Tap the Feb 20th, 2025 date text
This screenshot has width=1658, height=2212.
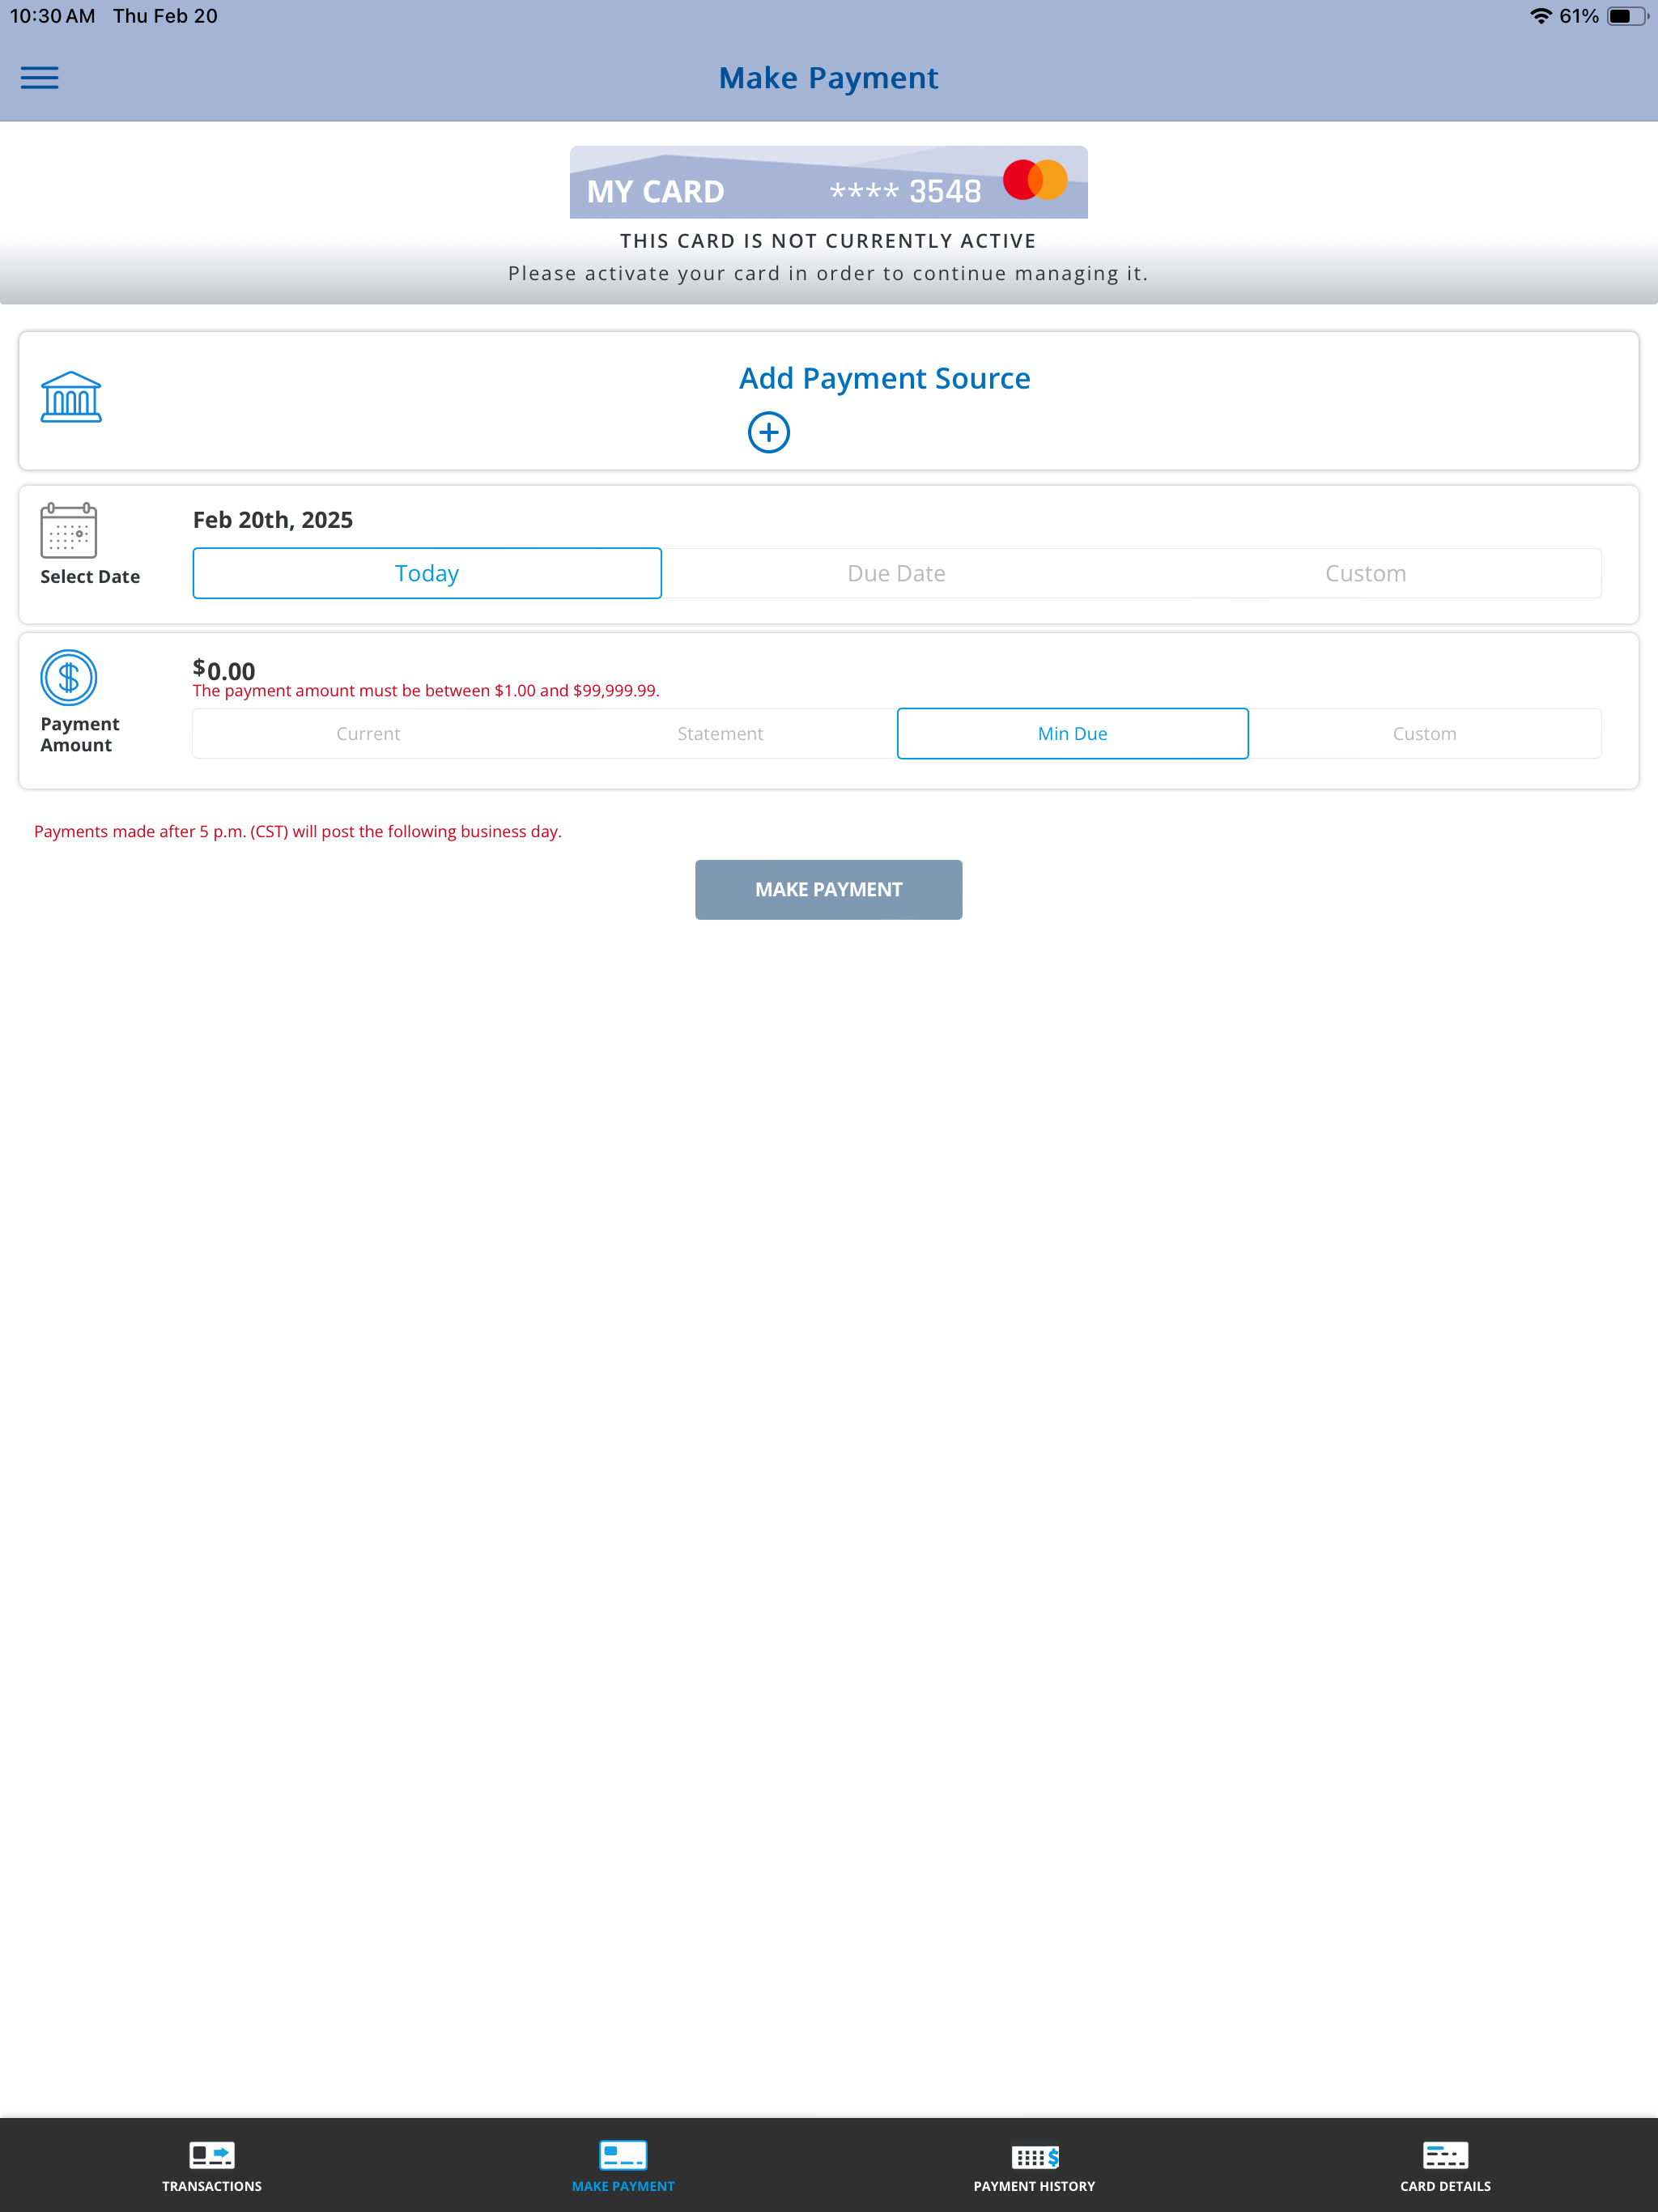click(x=273, y=519)
